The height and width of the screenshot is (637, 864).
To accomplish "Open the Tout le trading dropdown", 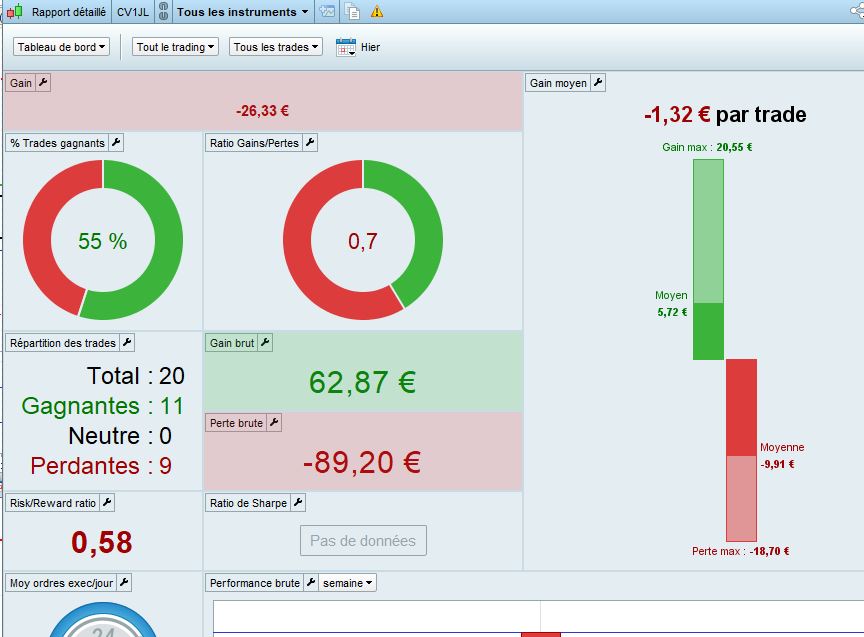I will click(x=175, y=47).
